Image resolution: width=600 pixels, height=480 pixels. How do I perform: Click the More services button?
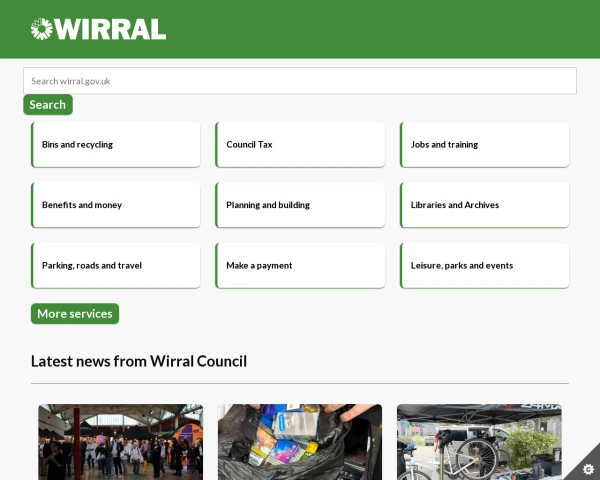tap(75, 313)
